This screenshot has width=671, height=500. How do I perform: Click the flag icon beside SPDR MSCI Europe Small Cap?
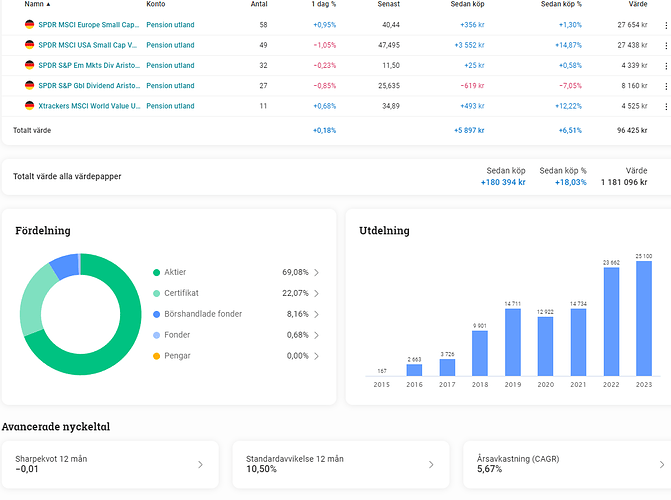tap(30, 24)
